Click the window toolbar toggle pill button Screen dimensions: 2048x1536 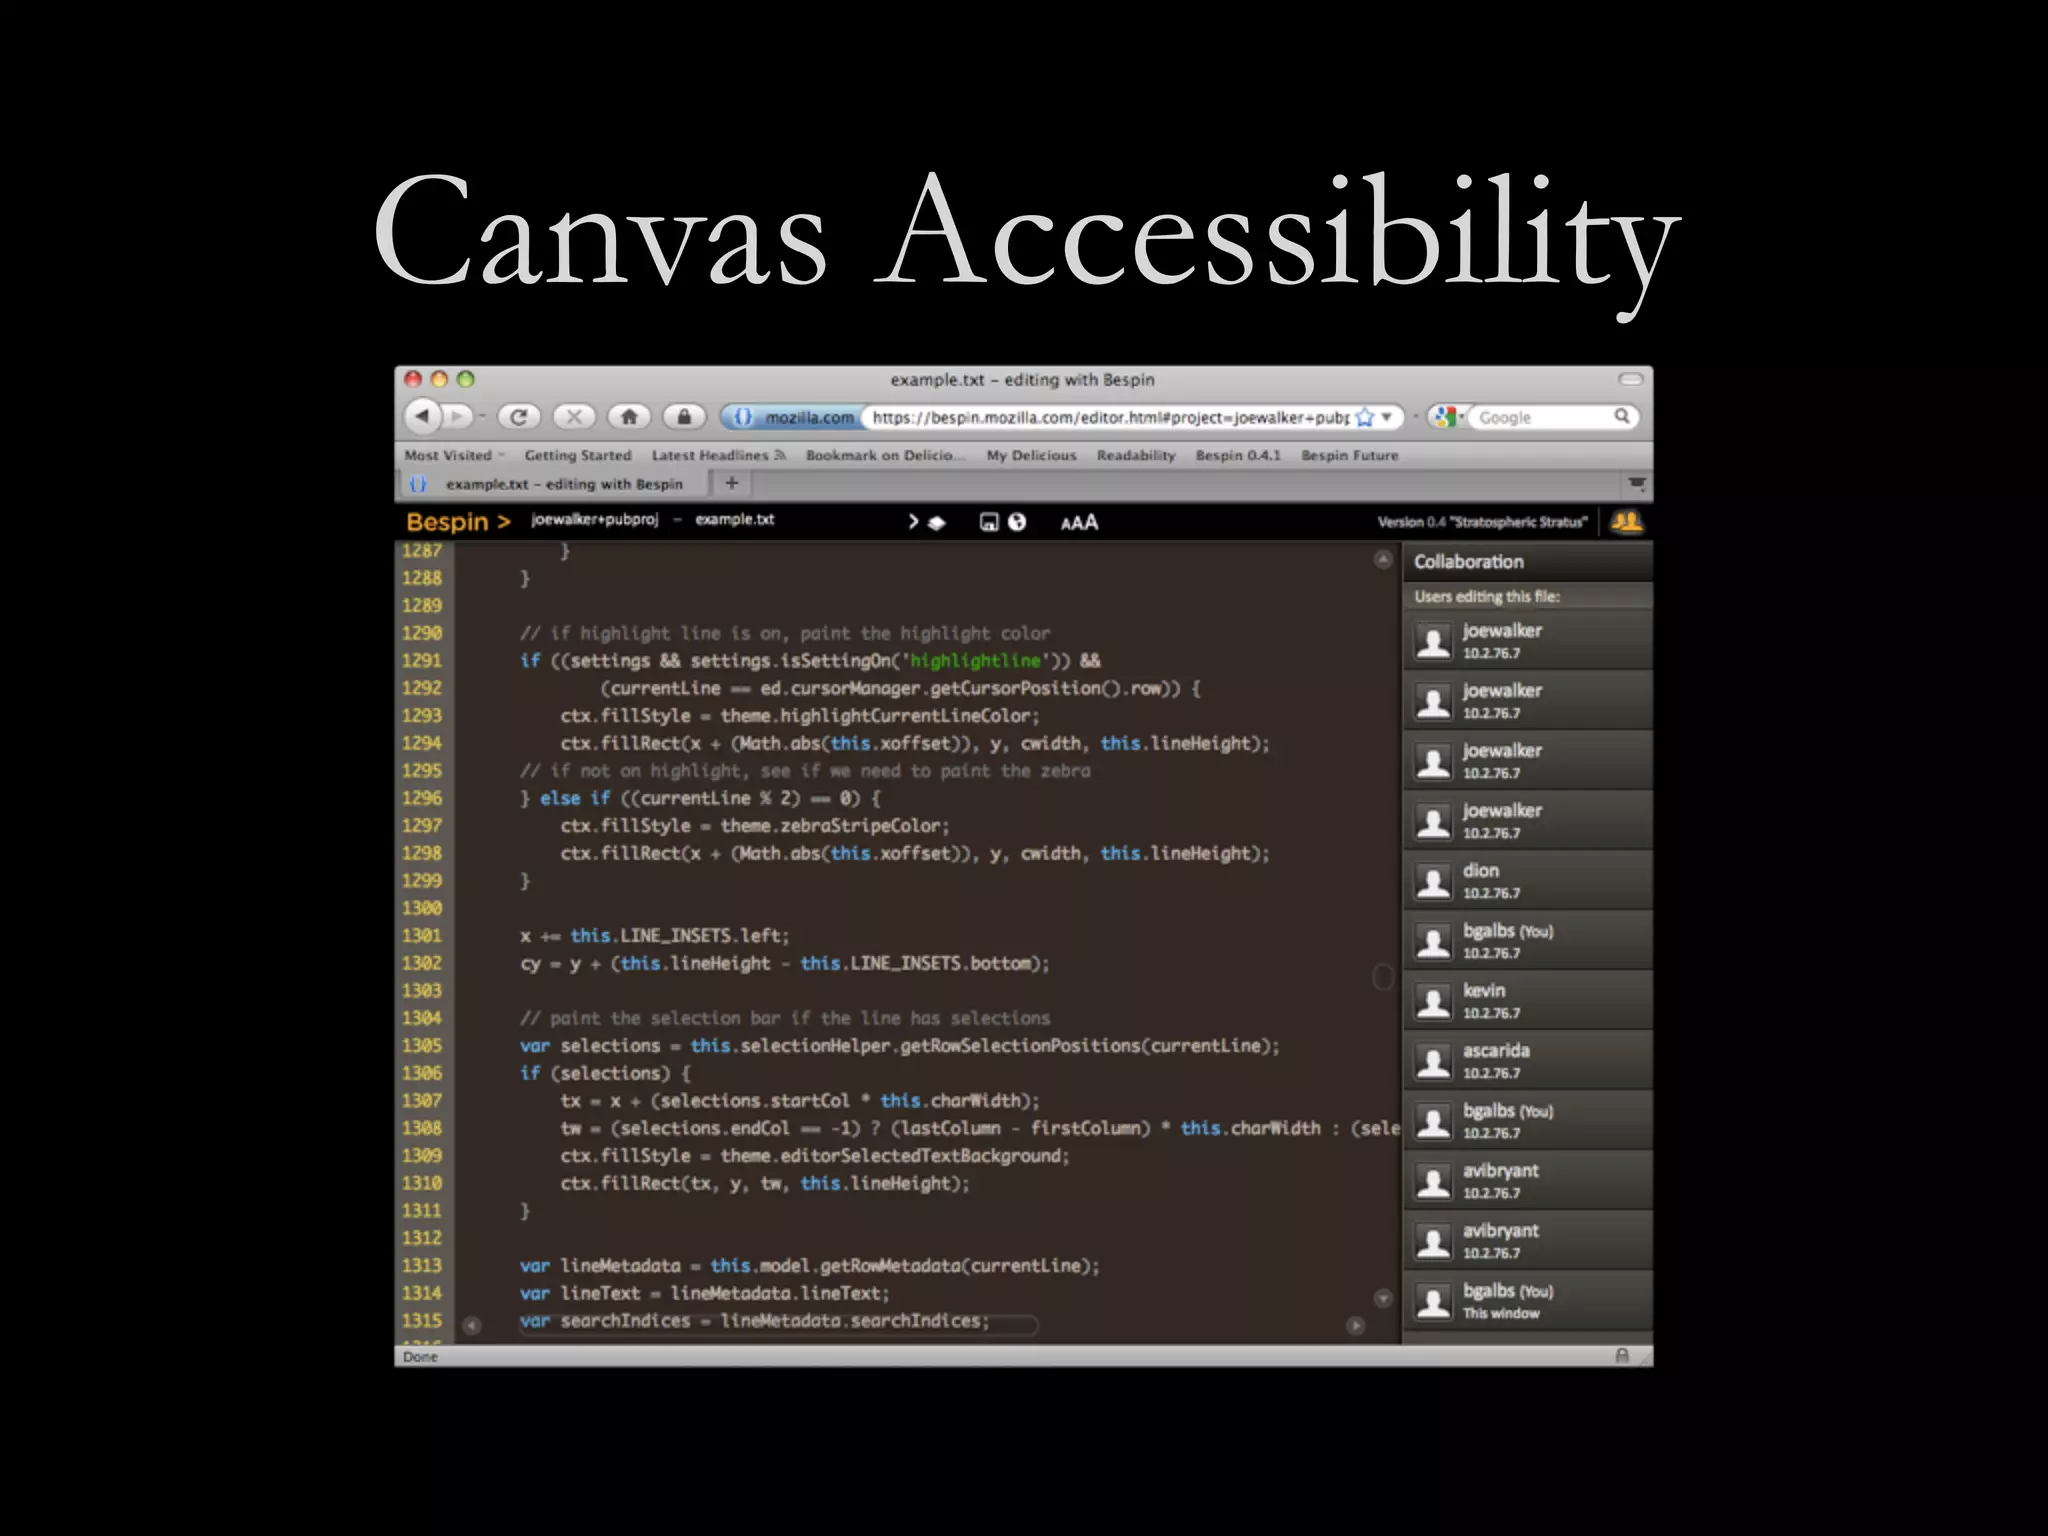pyautogui.click(x=1631, y=379)
